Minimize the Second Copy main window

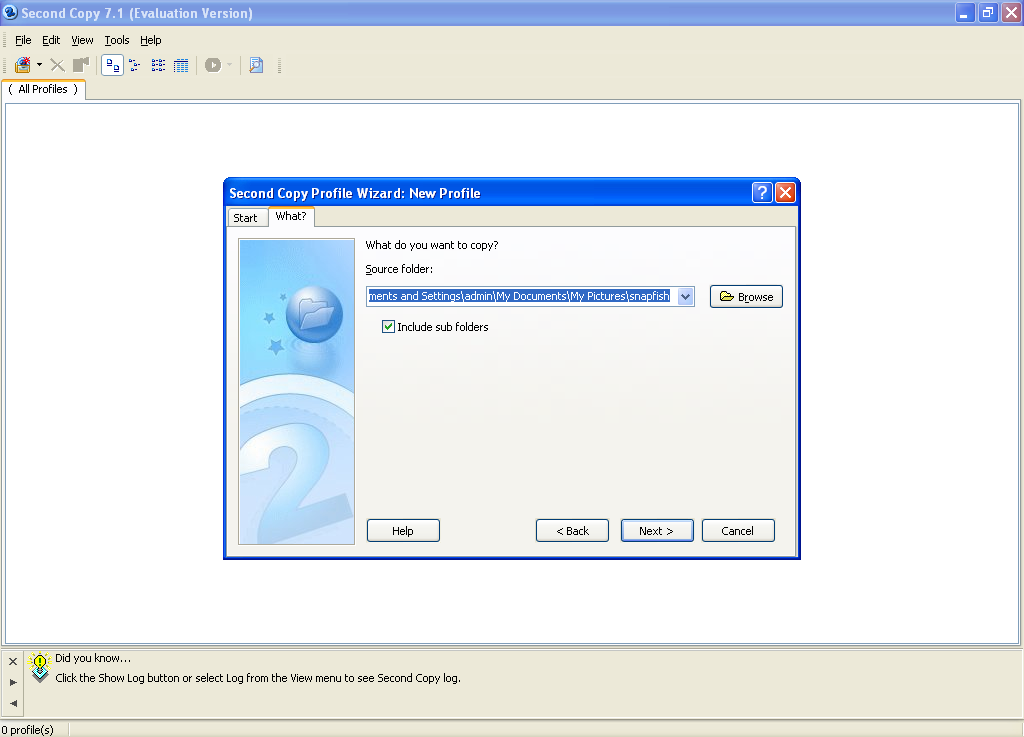(965, 12)
